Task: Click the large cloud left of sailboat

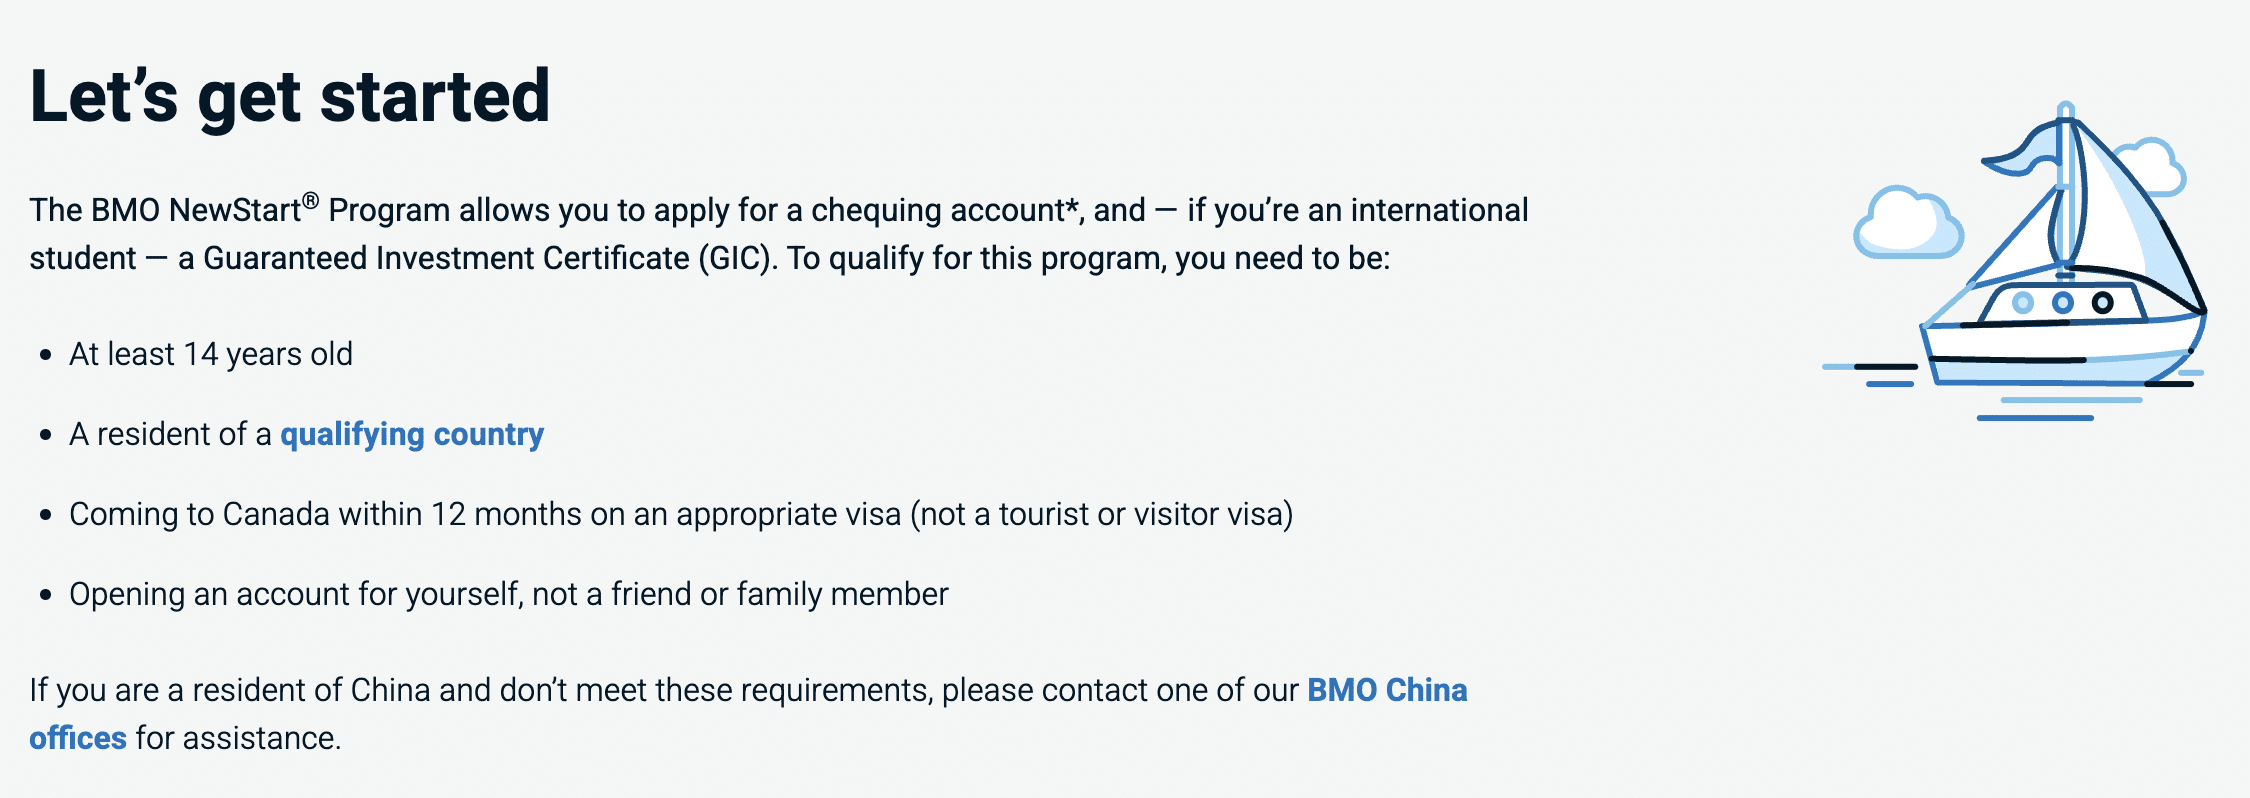Action: [1905, 225]
